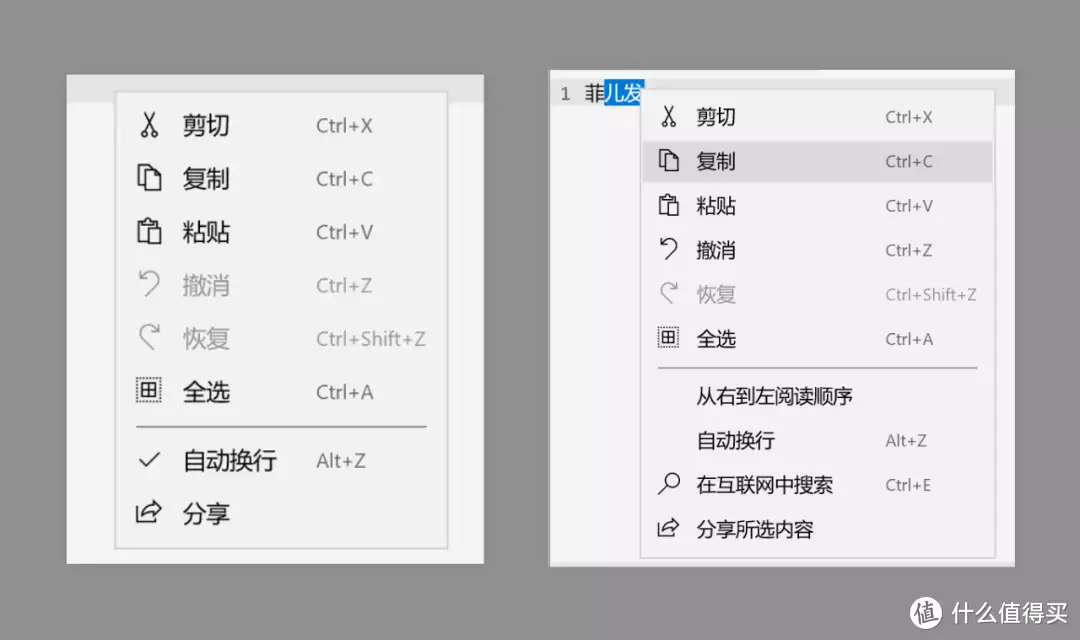Toggle 从右到左阅读顺序 reading order
This screenshot has width=1080, height=640.
click(x=774, y=397)
